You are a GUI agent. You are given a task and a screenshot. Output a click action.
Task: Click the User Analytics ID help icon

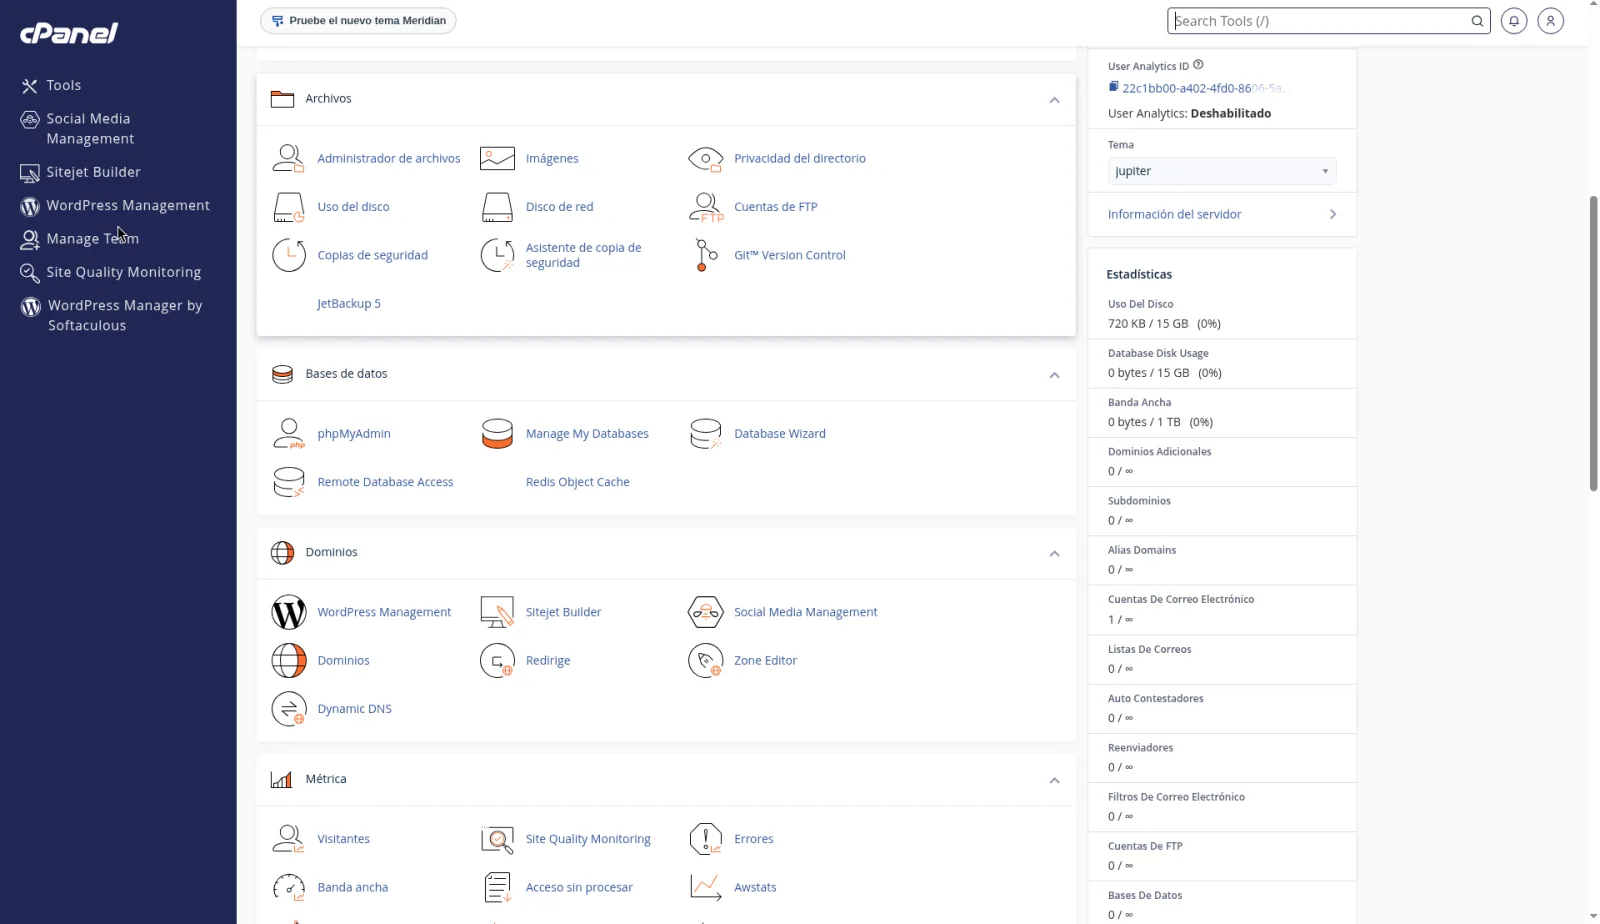pos(1198,65)
